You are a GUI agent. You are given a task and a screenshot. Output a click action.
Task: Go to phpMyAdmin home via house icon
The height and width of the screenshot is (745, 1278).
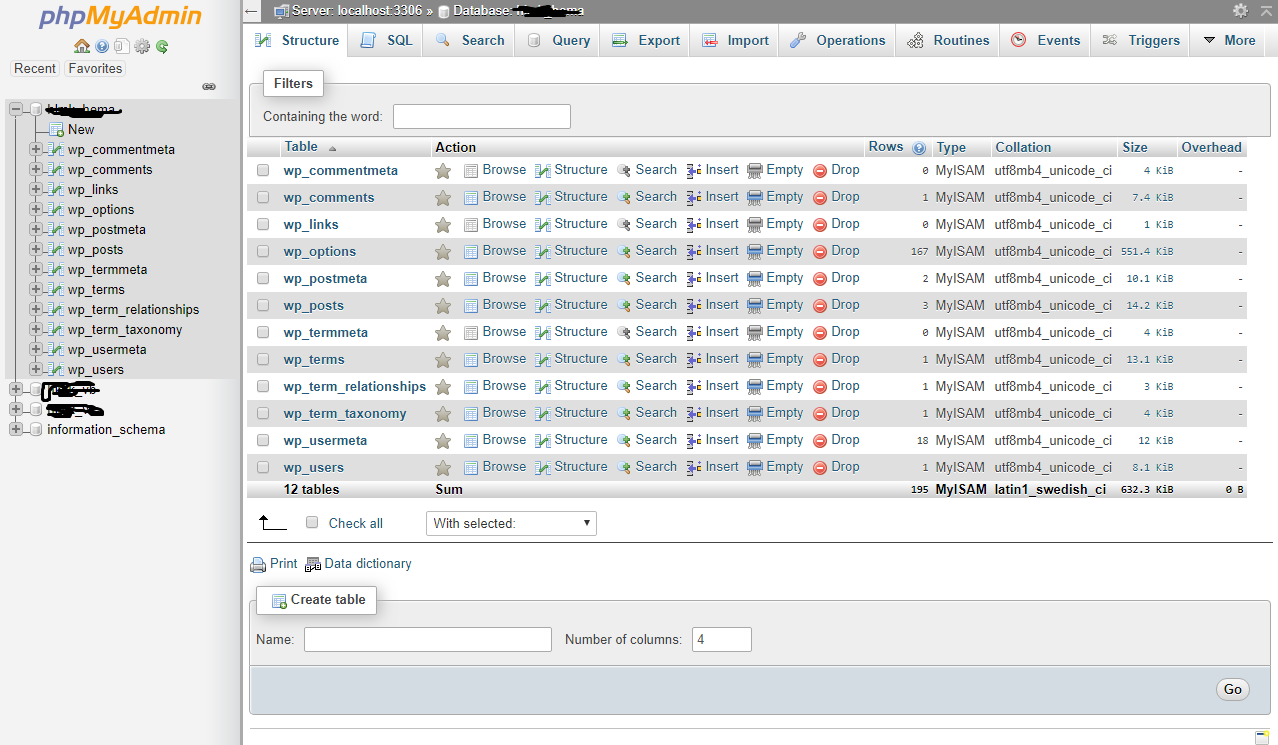pos(82,46)
